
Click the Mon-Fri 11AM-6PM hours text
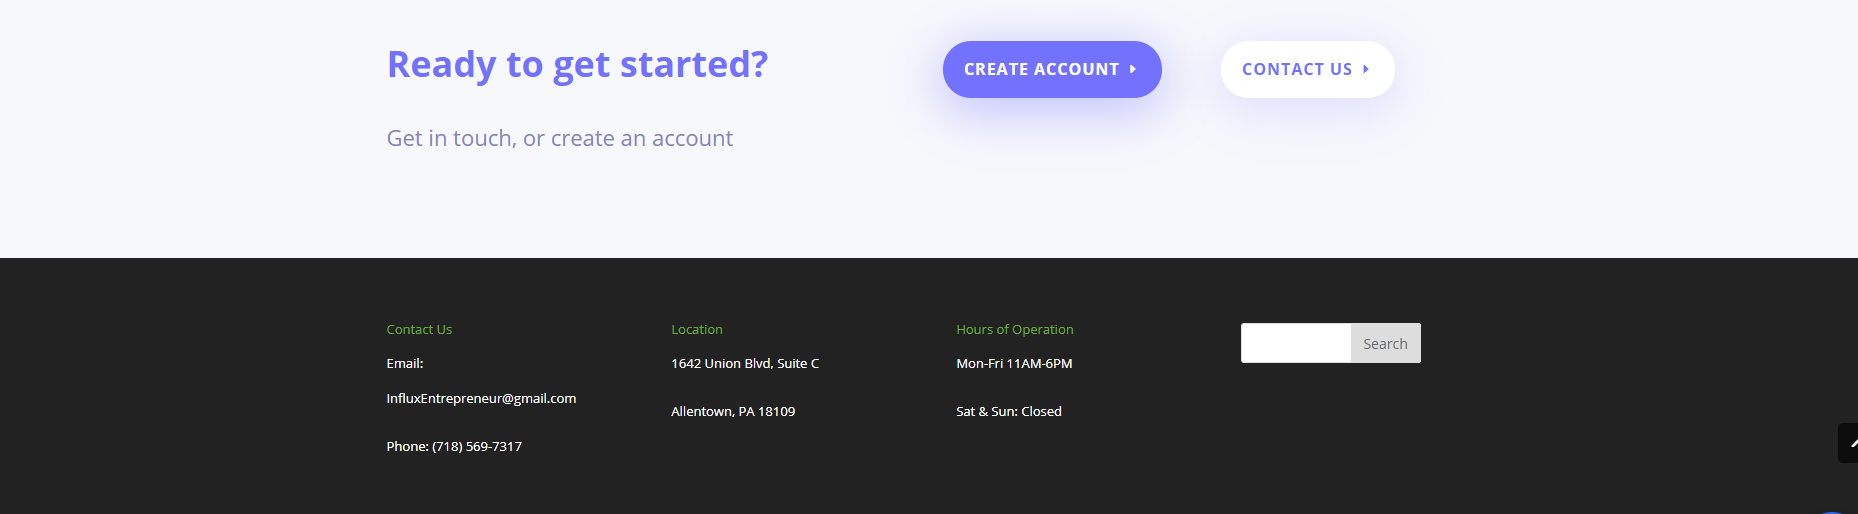(x=1013, y=363)
